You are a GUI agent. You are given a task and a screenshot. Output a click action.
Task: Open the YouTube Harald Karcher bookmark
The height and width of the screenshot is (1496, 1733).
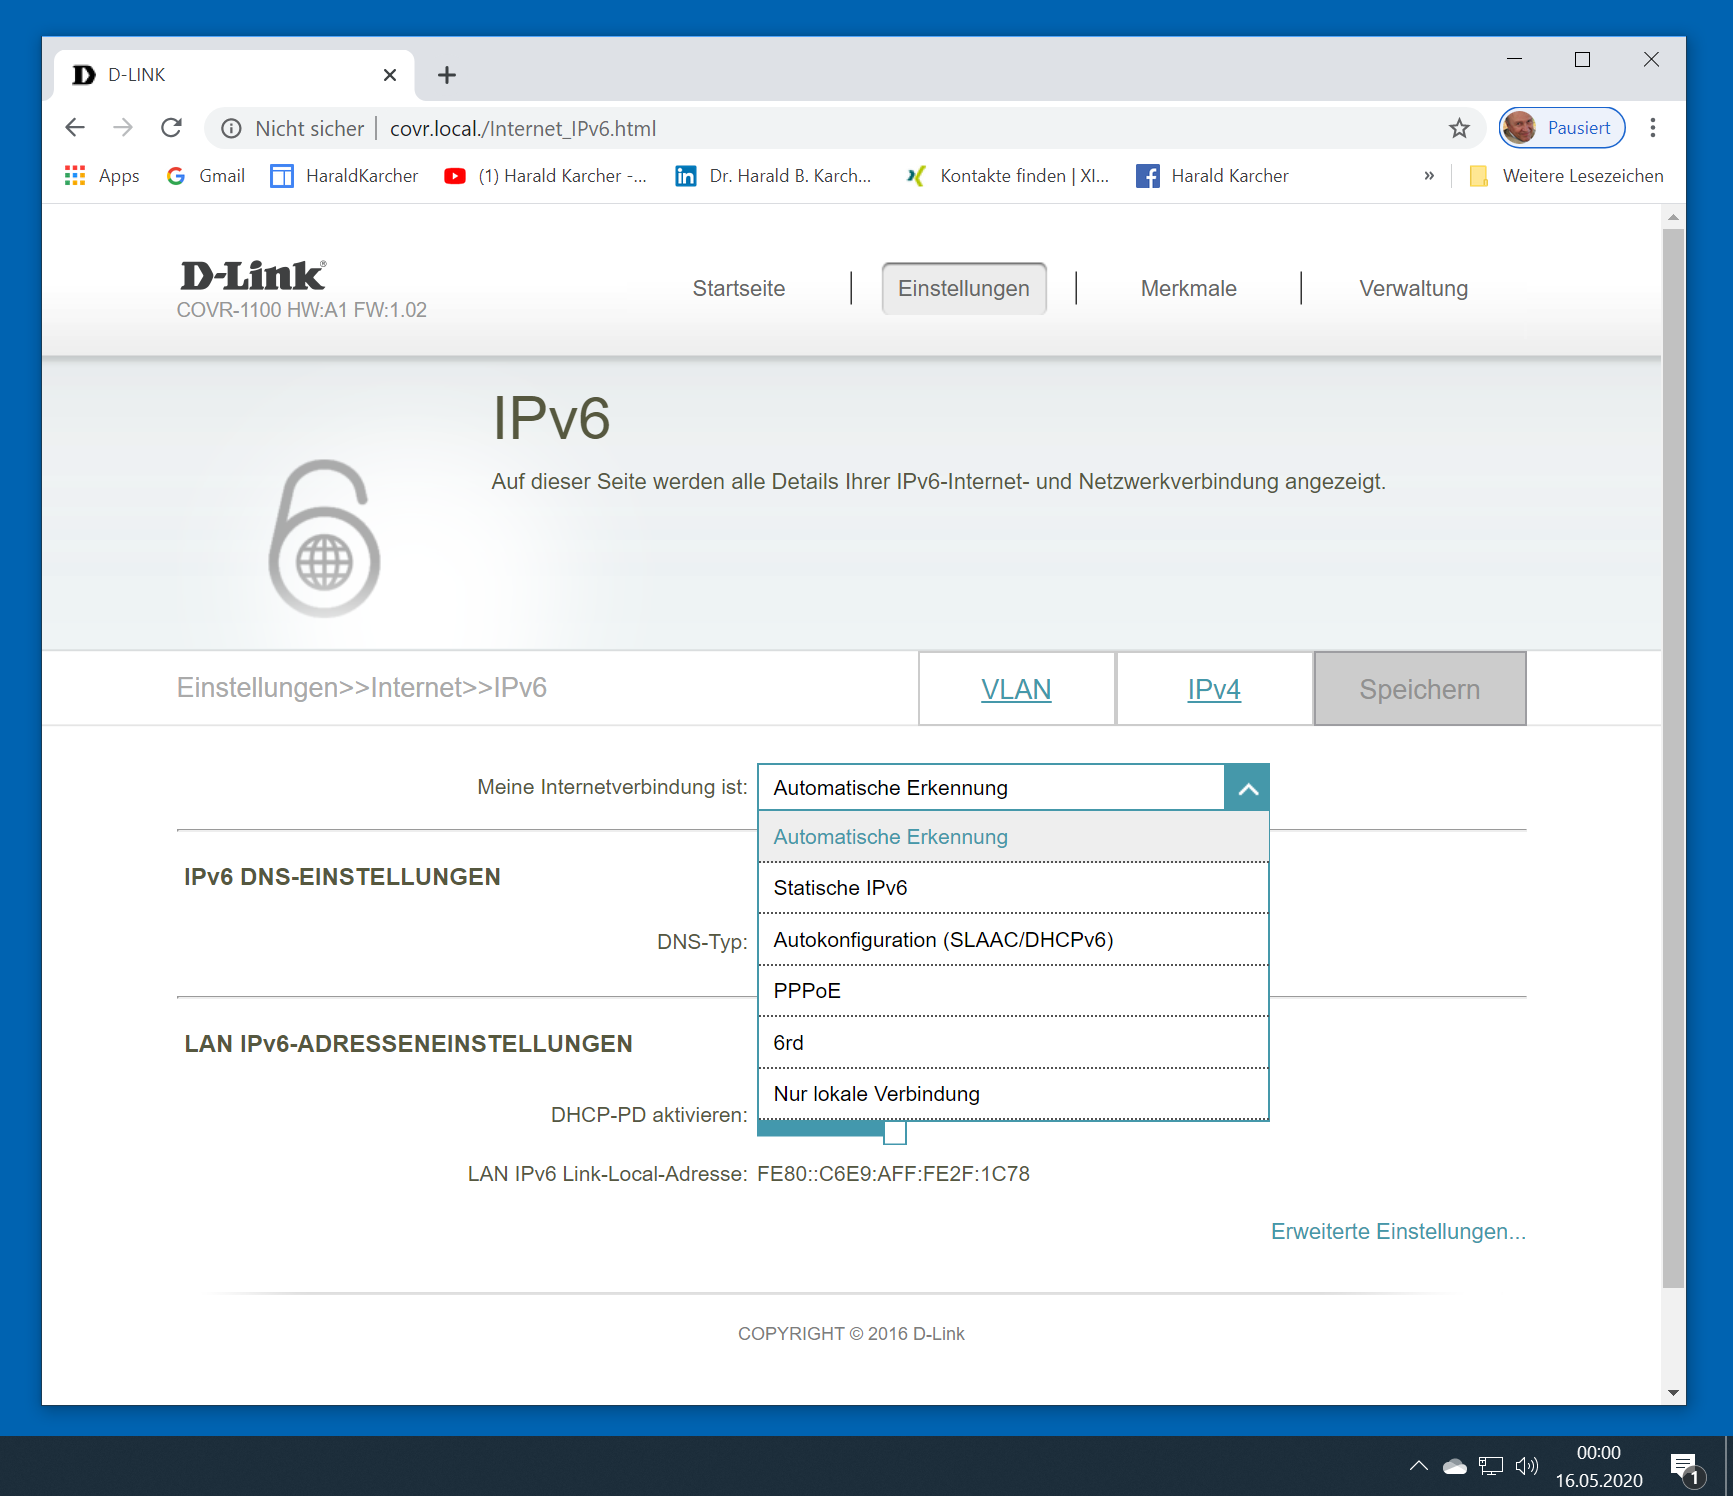(x=546, y=176)
